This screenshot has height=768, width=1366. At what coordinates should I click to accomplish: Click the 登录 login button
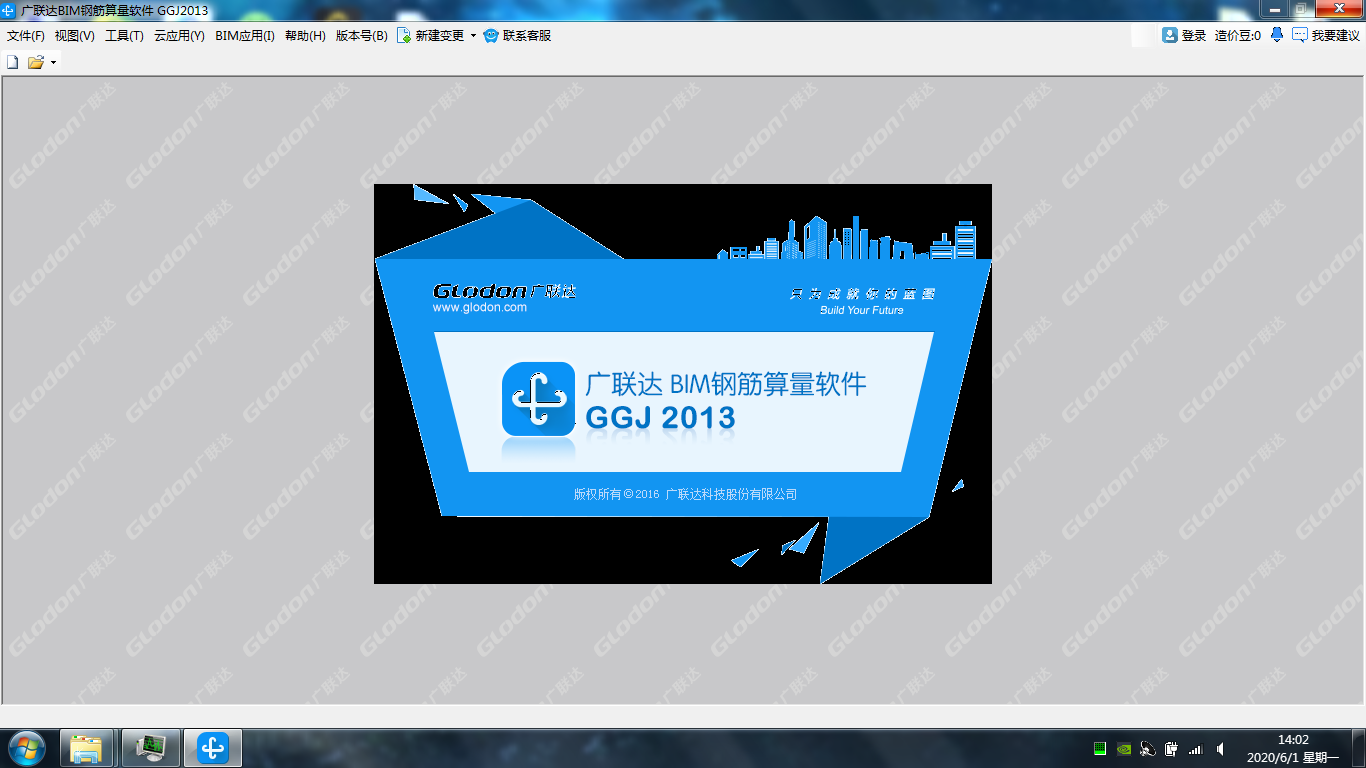1184,35
